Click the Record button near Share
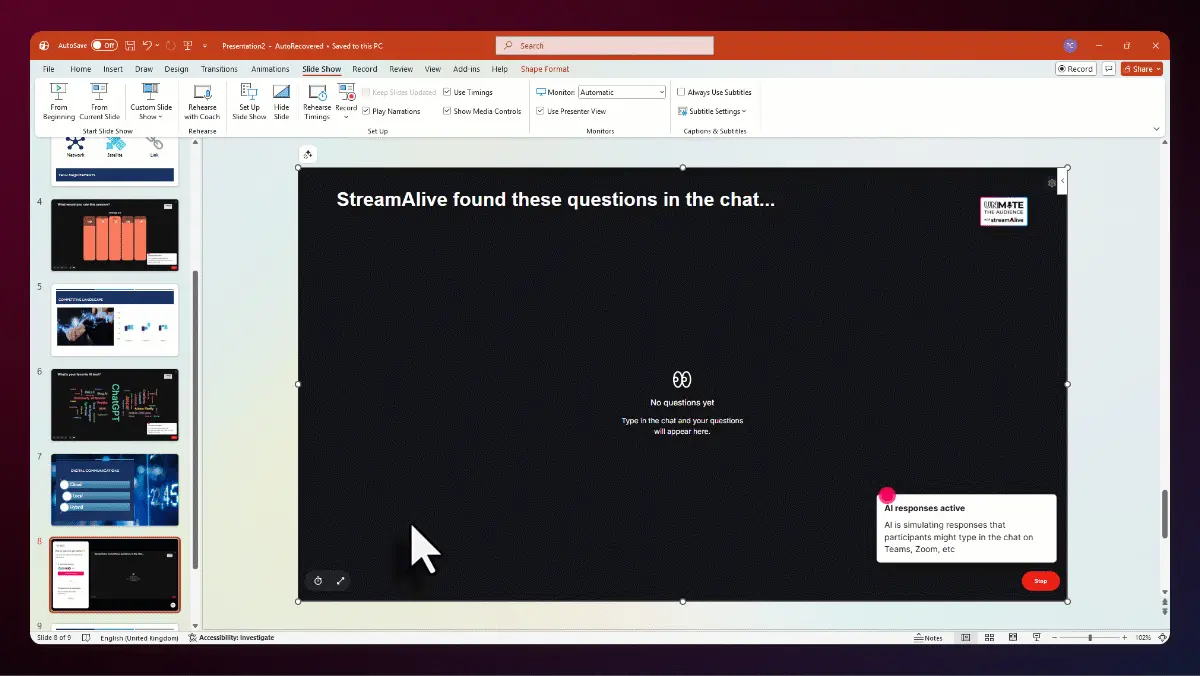 click(1076, 69)
